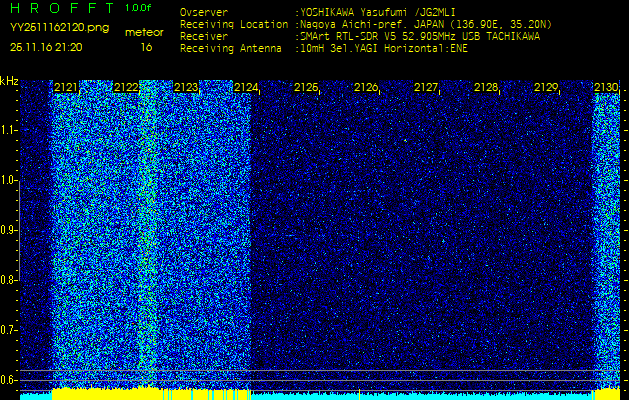Screen dimensions: 629x400
Task: Click the 2122 time marker
Action: (126, 87)
